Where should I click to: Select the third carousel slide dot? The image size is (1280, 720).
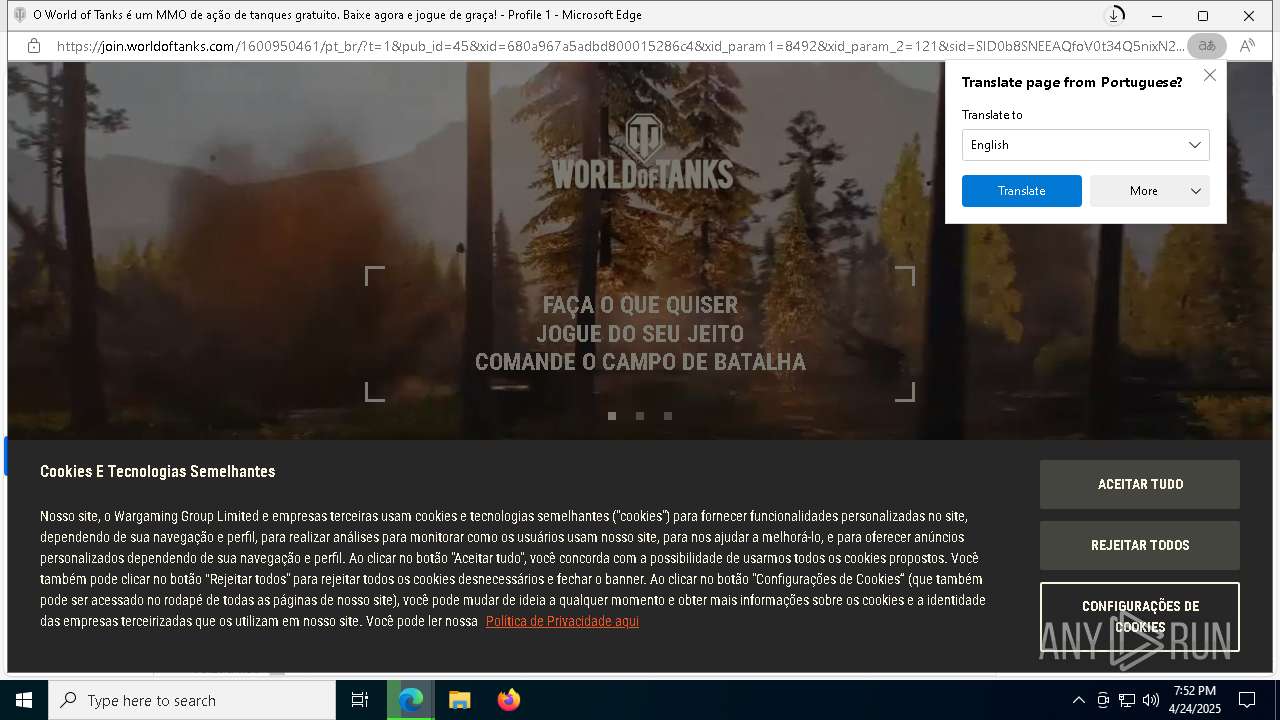click(x=668, y=416)
